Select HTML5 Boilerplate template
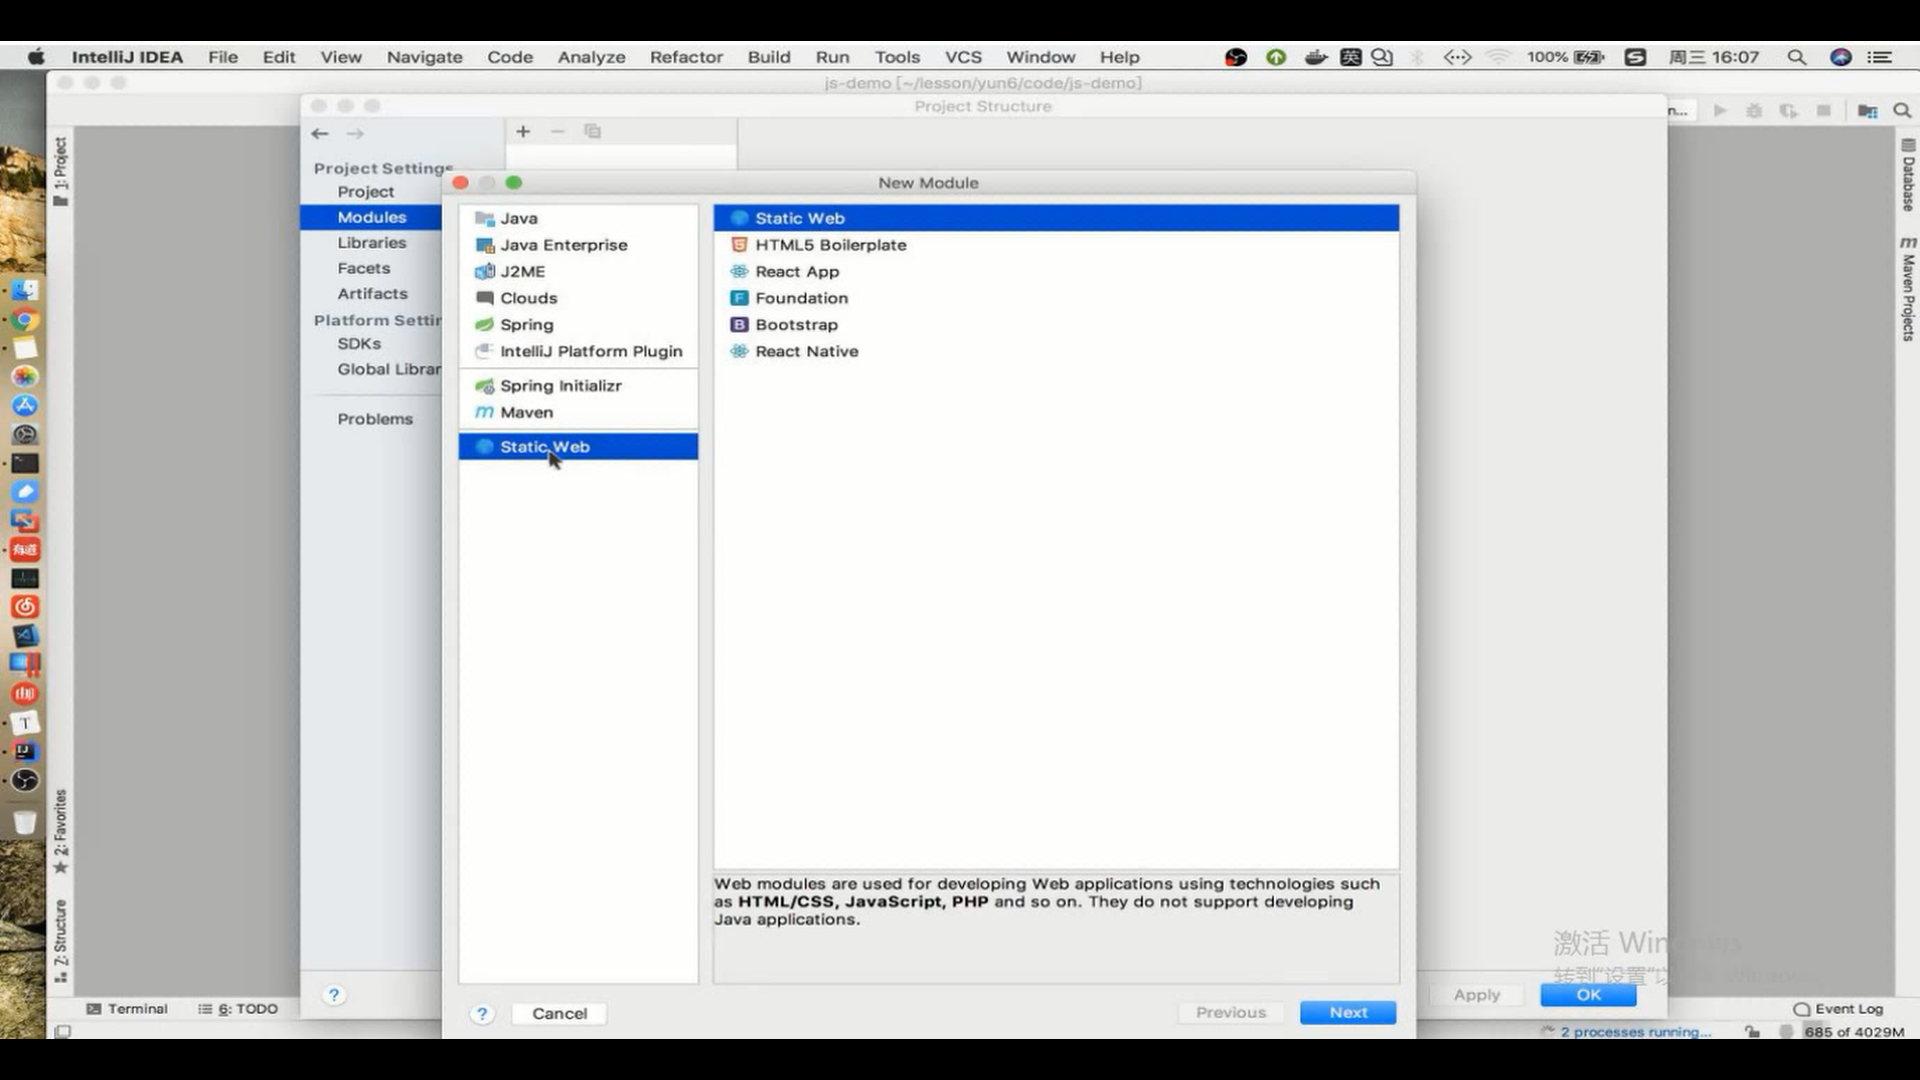Screen dimensions: 1920x1080 tap(830, 244)
